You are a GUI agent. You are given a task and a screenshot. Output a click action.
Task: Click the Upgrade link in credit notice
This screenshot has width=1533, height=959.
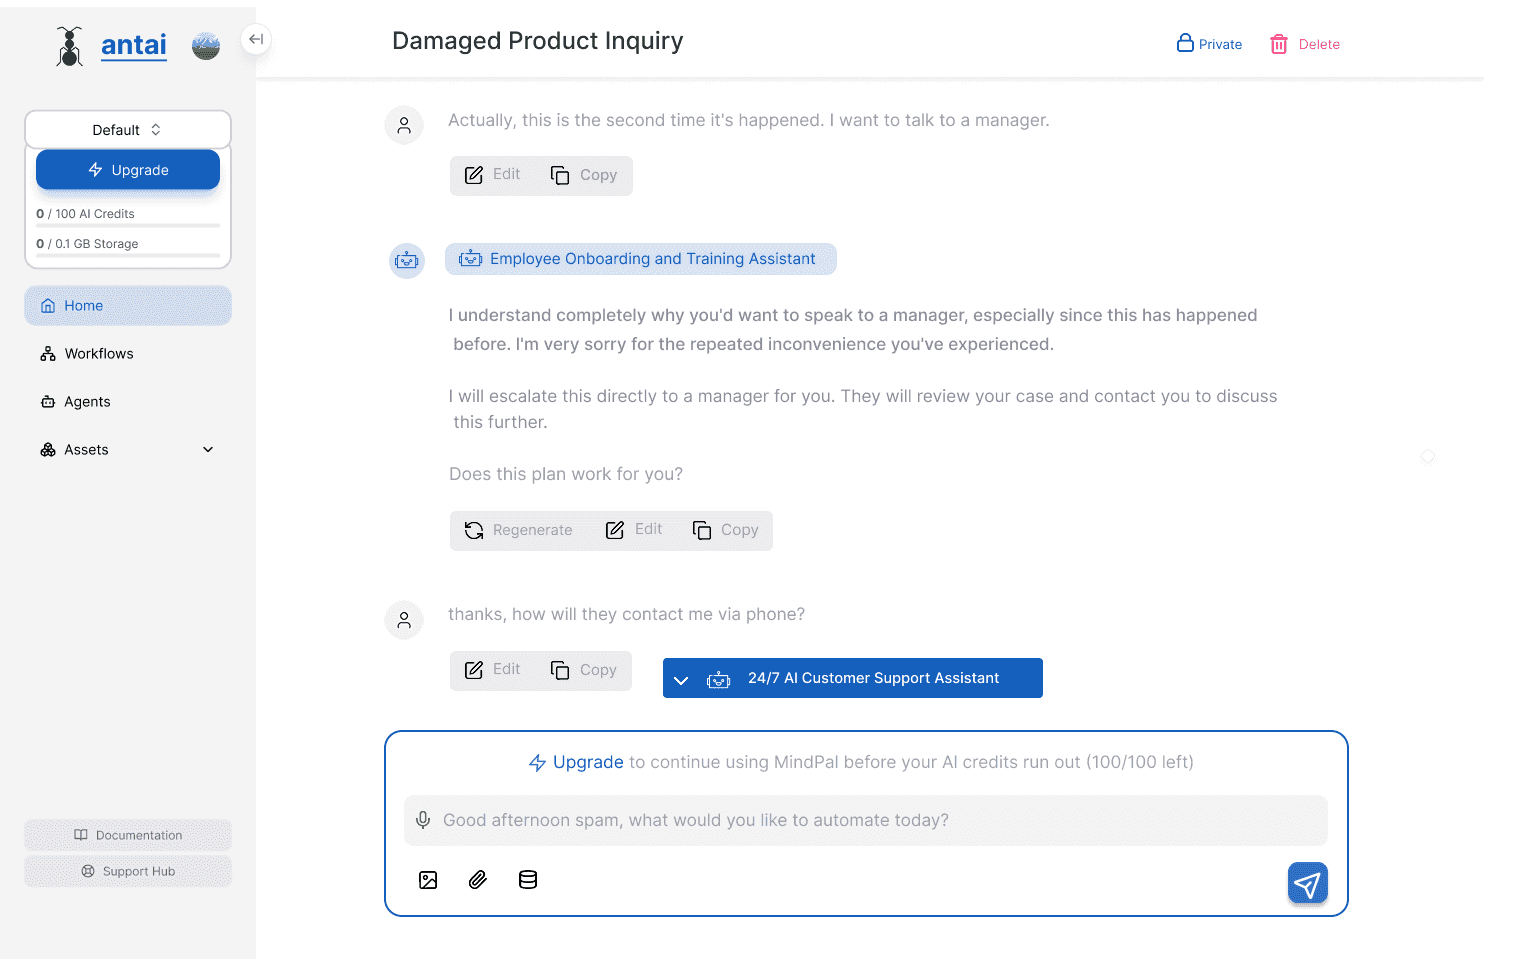click(x=588, y=762)
